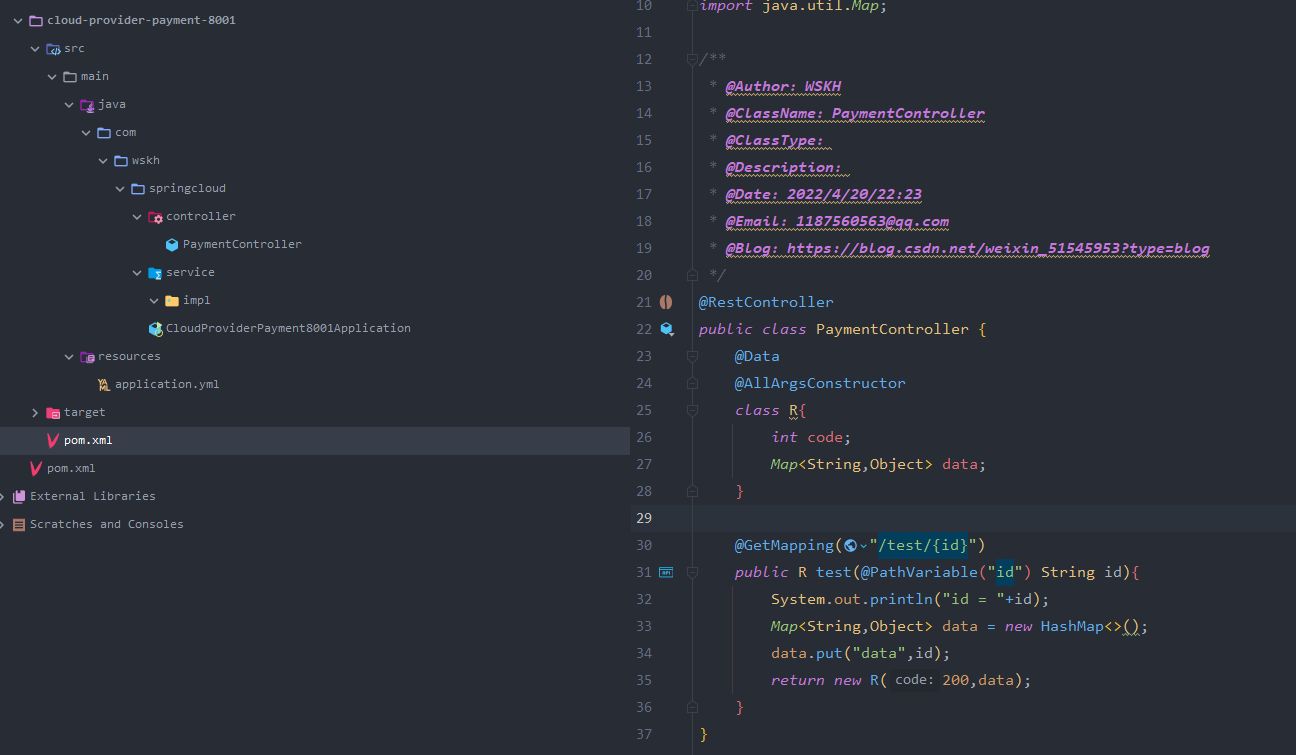Collapse the com package chevron
Screen dimensions: 1296x755
coord(86,132)
